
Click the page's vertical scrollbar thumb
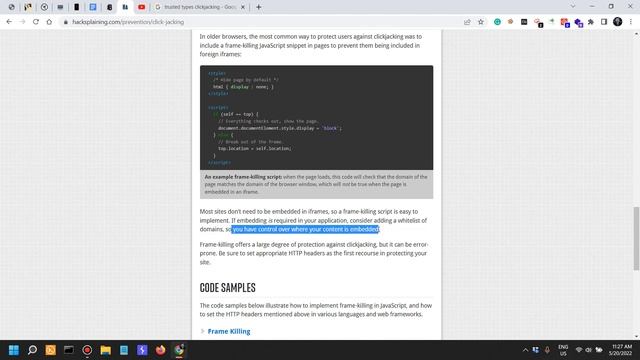pyautogui.click(x=636, y=238)
